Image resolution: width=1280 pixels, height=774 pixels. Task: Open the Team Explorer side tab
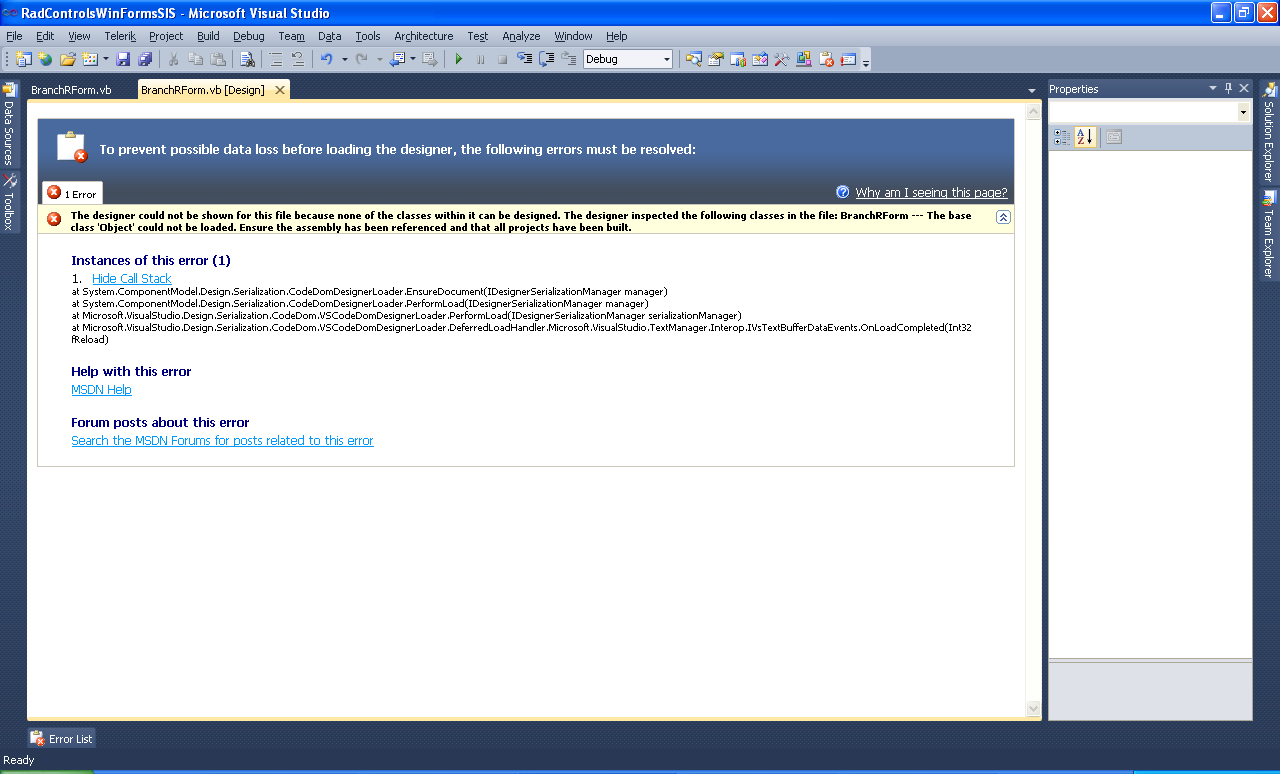1269,234
